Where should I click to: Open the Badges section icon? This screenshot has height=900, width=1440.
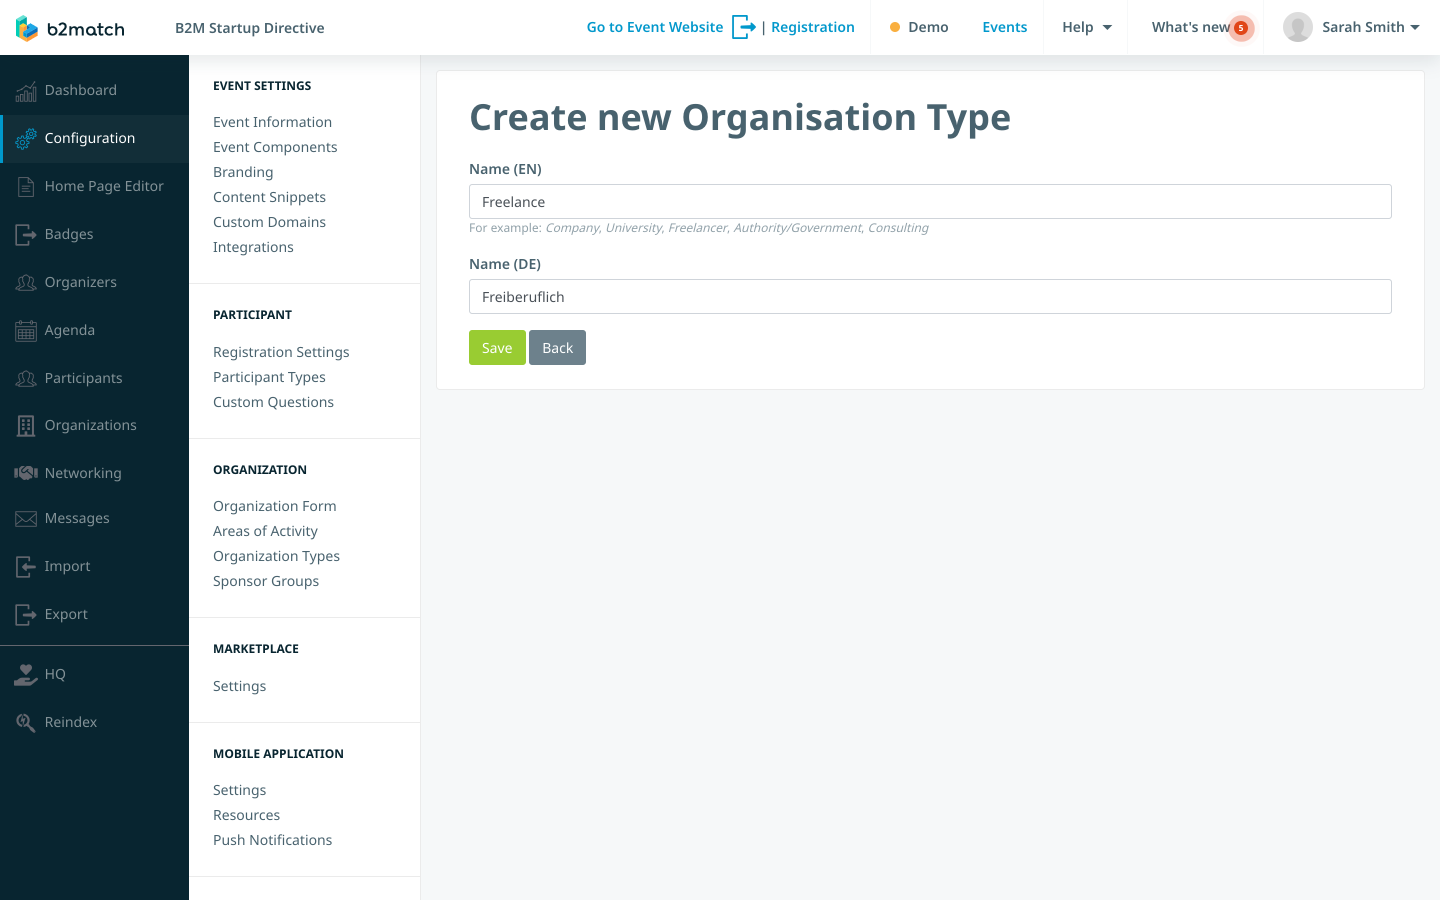point(26,234)
